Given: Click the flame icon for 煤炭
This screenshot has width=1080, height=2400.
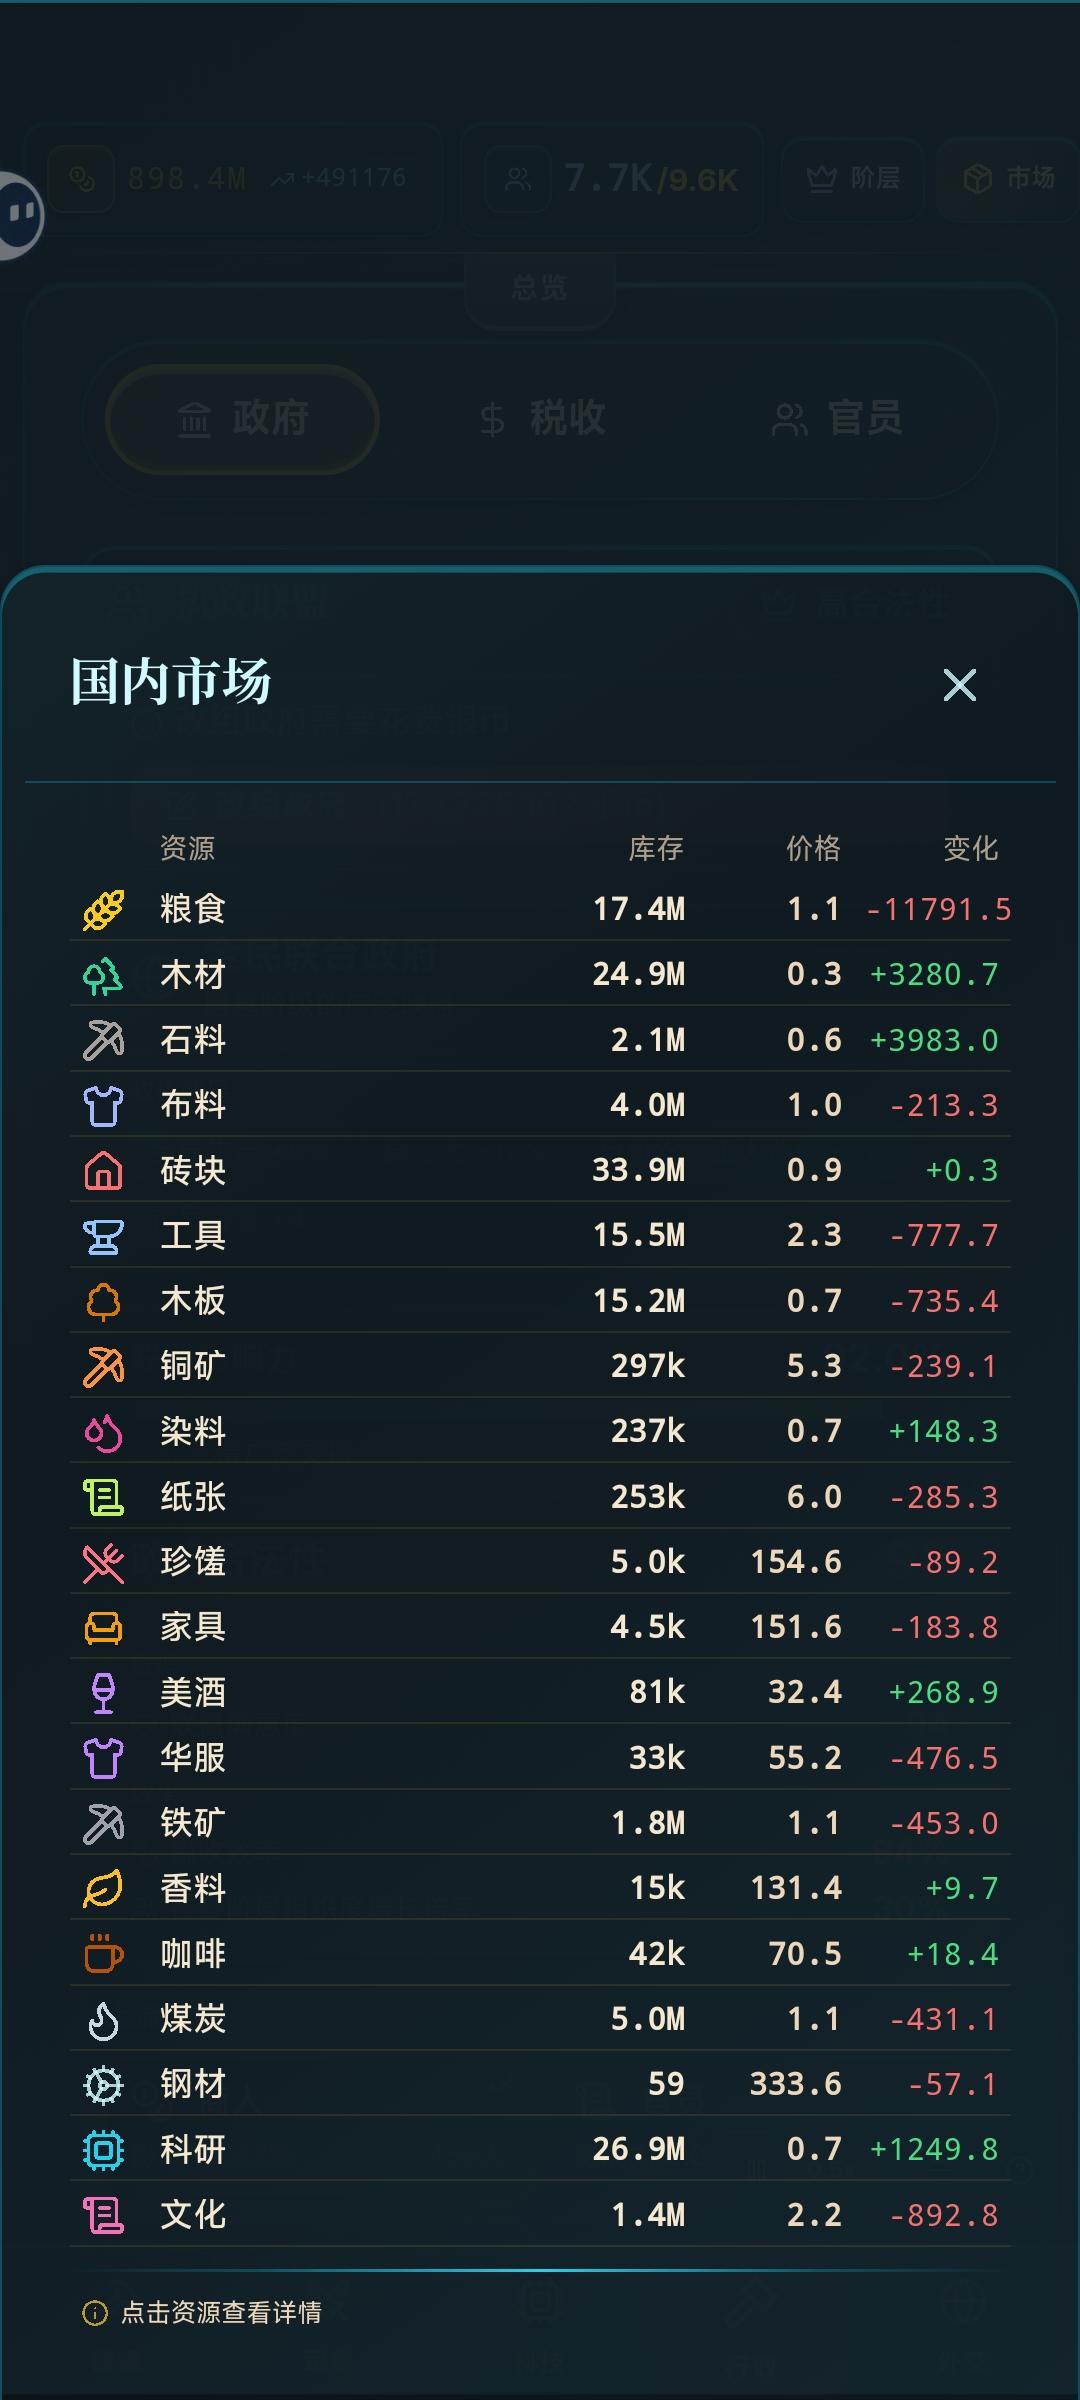Looking at the screenshot, I should (x=103, y=2019).
